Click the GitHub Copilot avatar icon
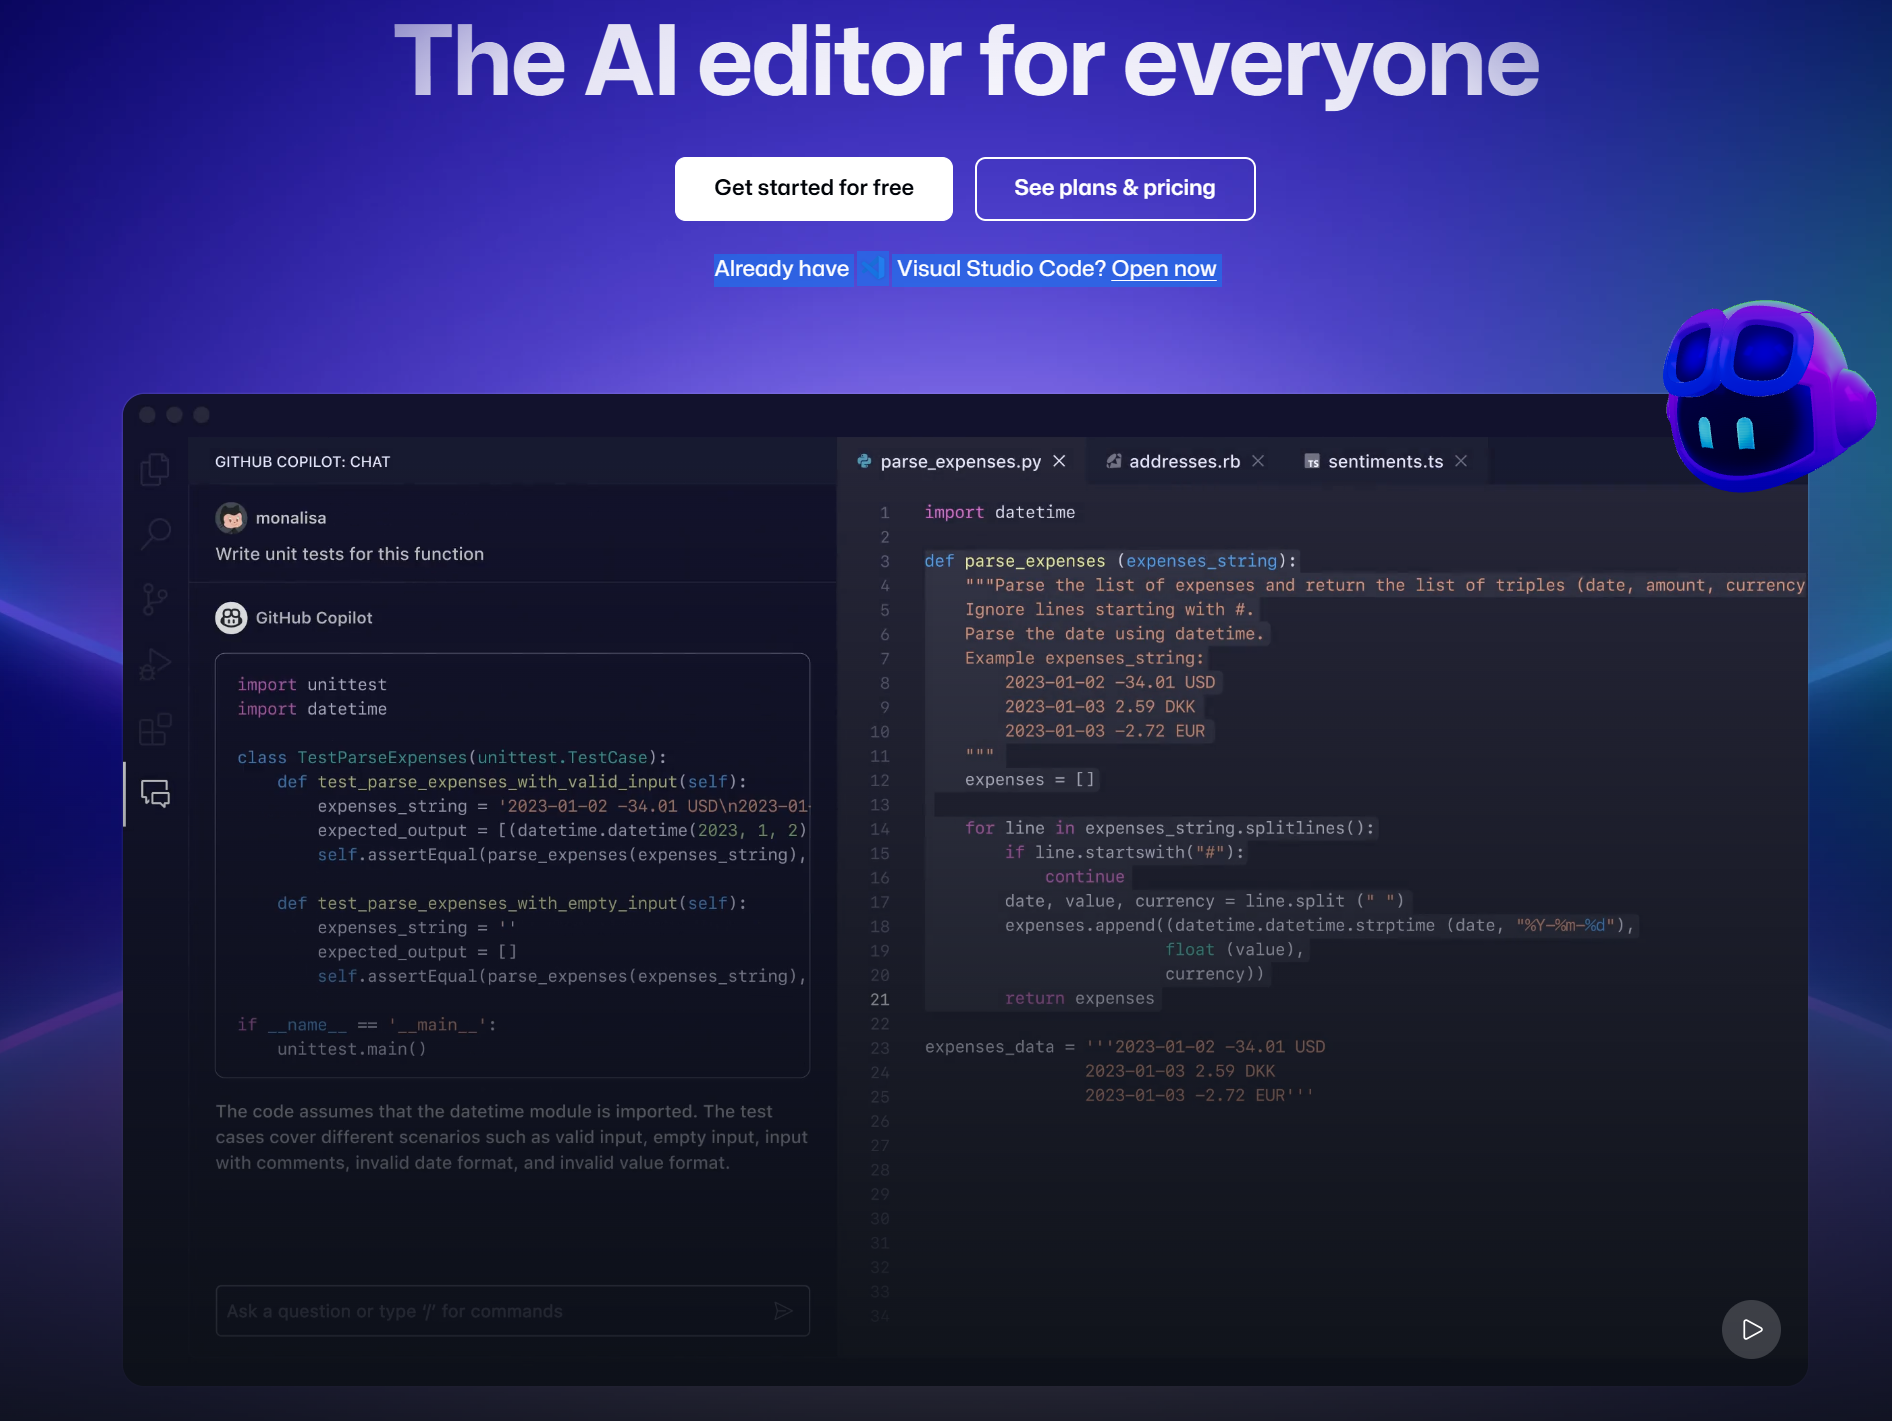Viewport: 1892px width, 1421px height. pyautogui.click(x=231, y=618)
